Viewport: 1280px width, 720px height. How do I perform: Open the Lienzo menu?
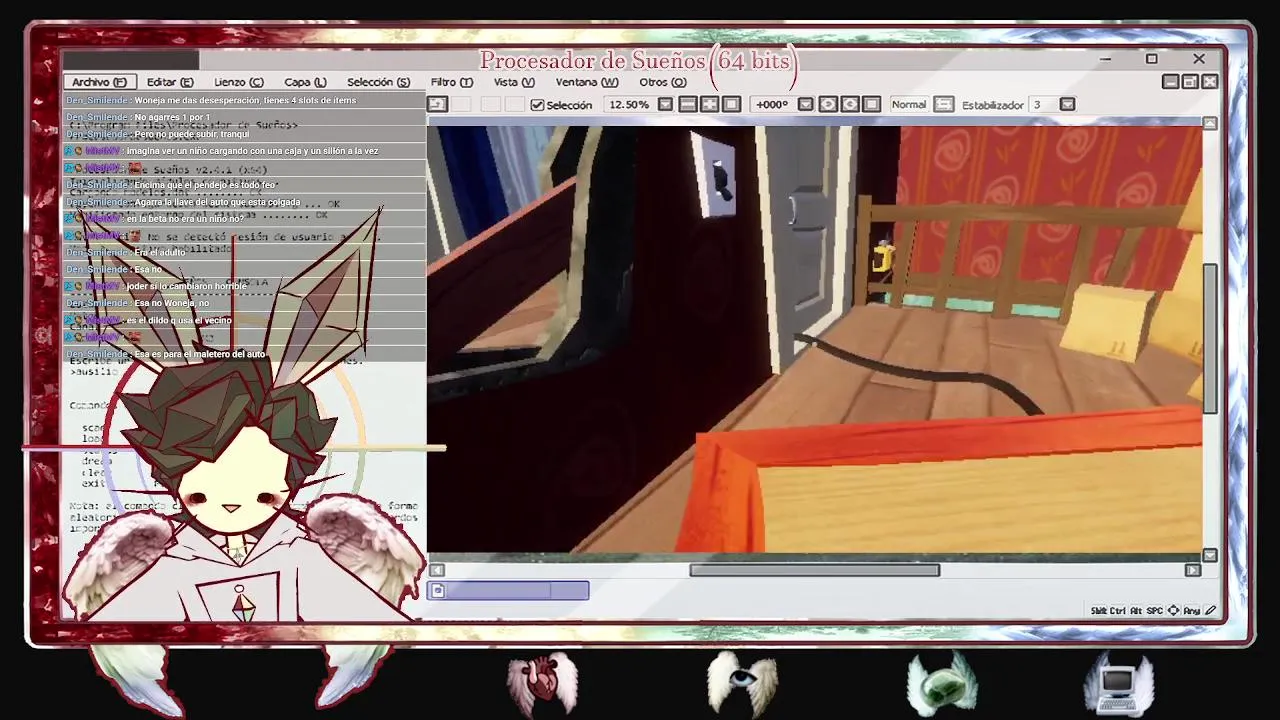coord(238,82)
